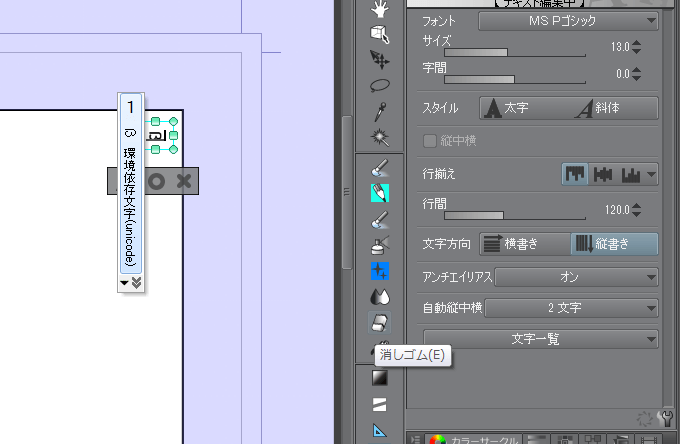Select the Blend droplet tool
This screenshot has height=444, width=680.
pos(380,297)
